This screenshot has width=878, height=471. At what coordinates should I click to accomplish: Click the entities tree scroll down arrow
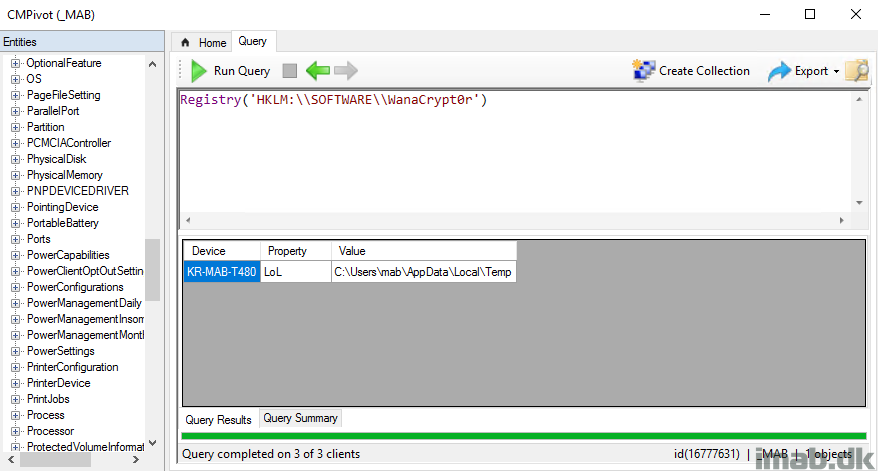pyautogui.click(x=152, y=443)
